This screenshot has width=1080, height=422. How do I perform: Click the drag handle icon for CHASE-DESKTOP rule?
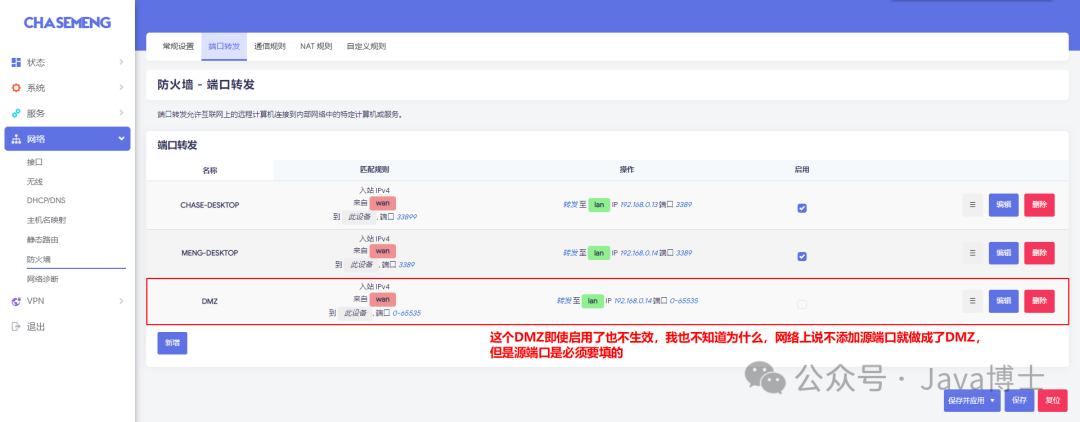pos(972,205)
